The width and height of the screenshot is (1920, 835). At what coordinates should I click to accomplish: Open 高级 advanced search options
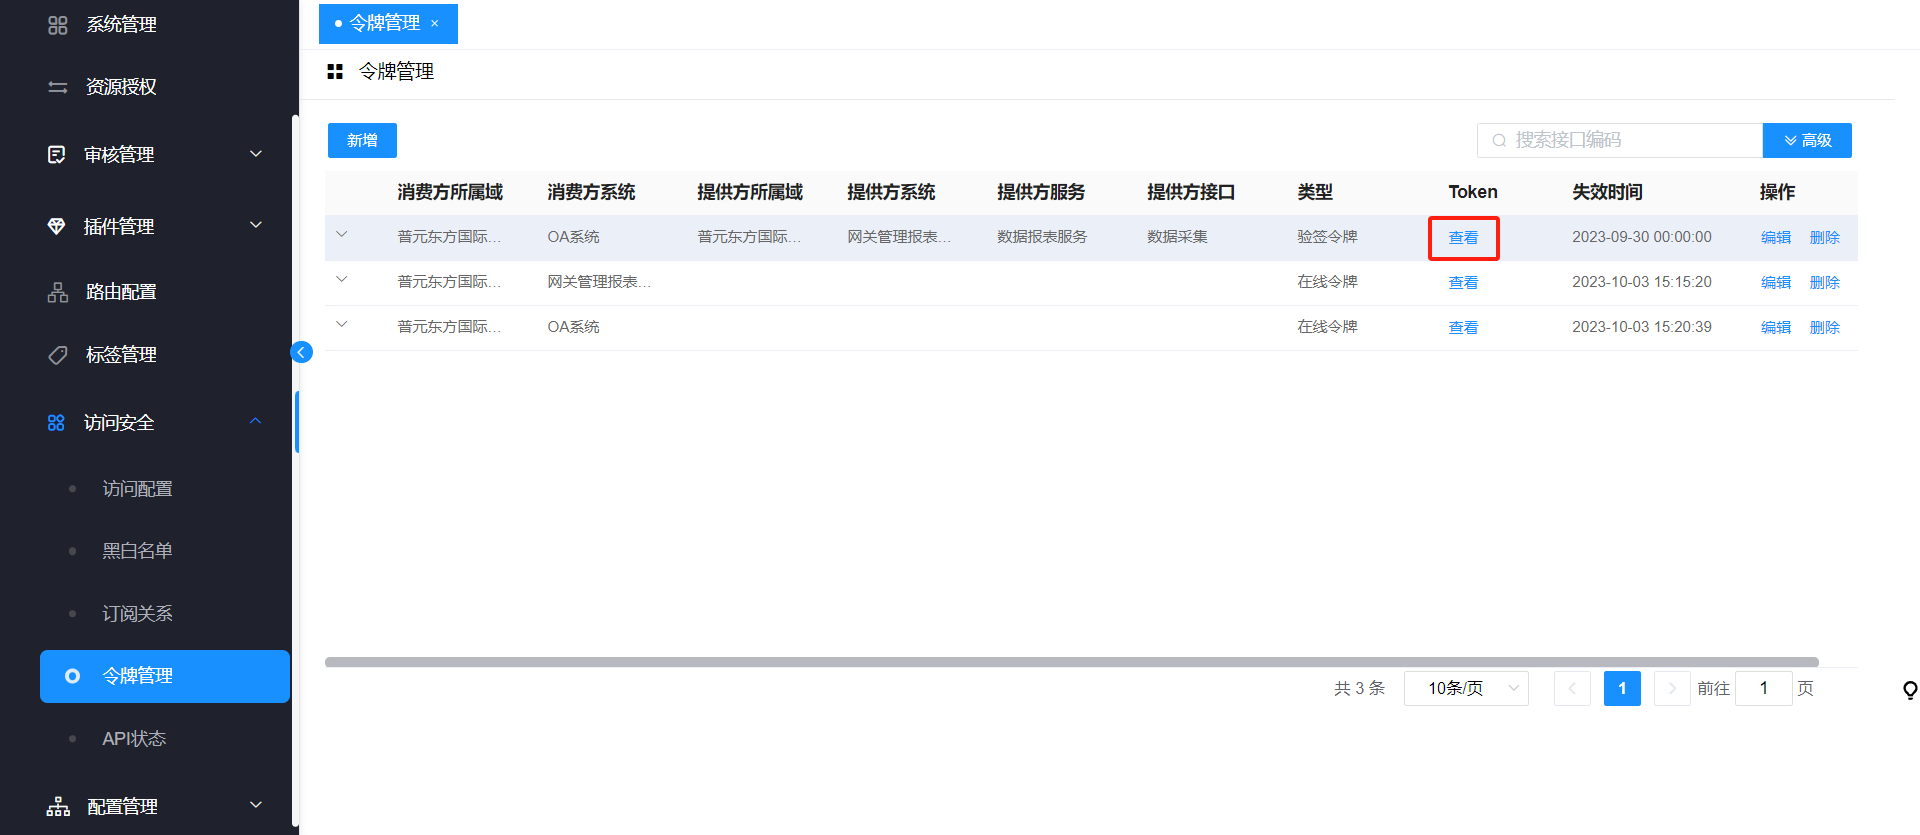click(x=1807, y=141)
